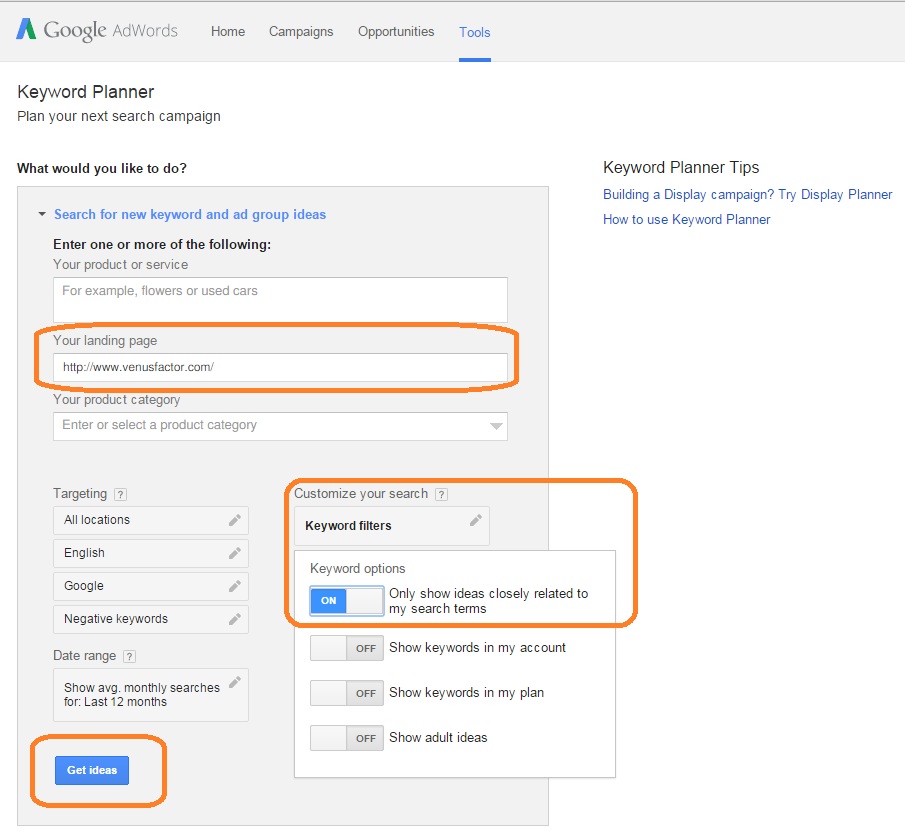Click help icon next to Targeting
This screenshot has height=839, width=905.
(x=120, y=494)
